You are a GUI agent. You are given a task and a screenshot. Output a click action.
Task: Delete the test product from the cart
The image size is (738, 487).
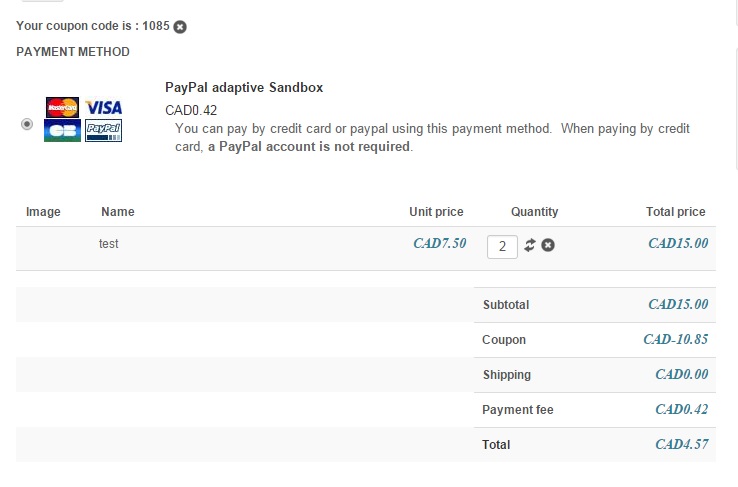point(548,245)
